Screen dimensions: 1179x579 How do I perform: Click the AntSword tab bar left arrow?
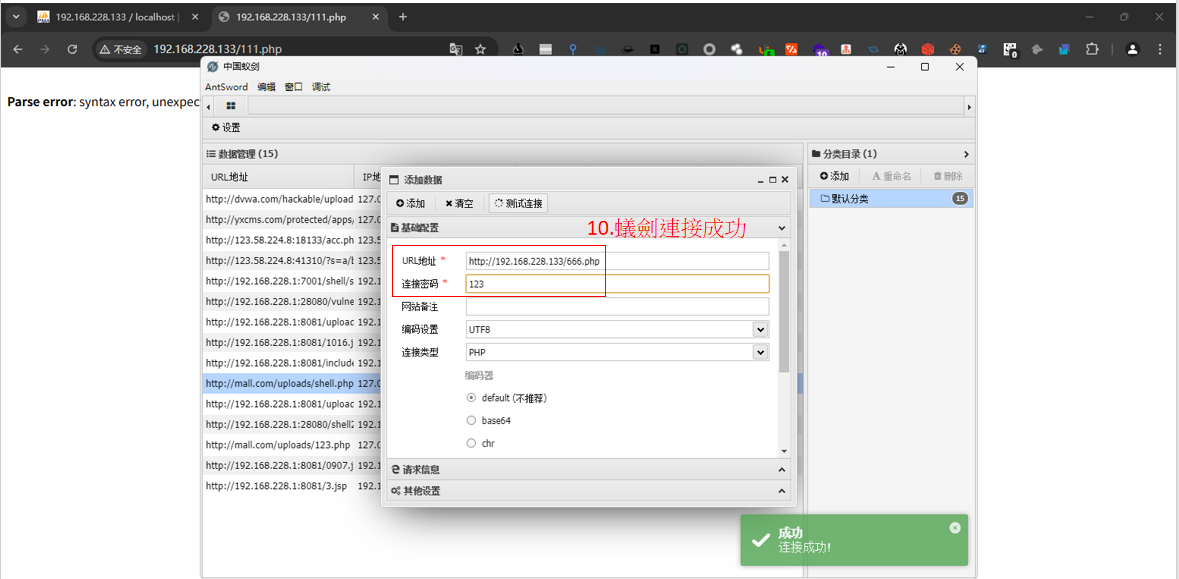[x=208, y=108]
